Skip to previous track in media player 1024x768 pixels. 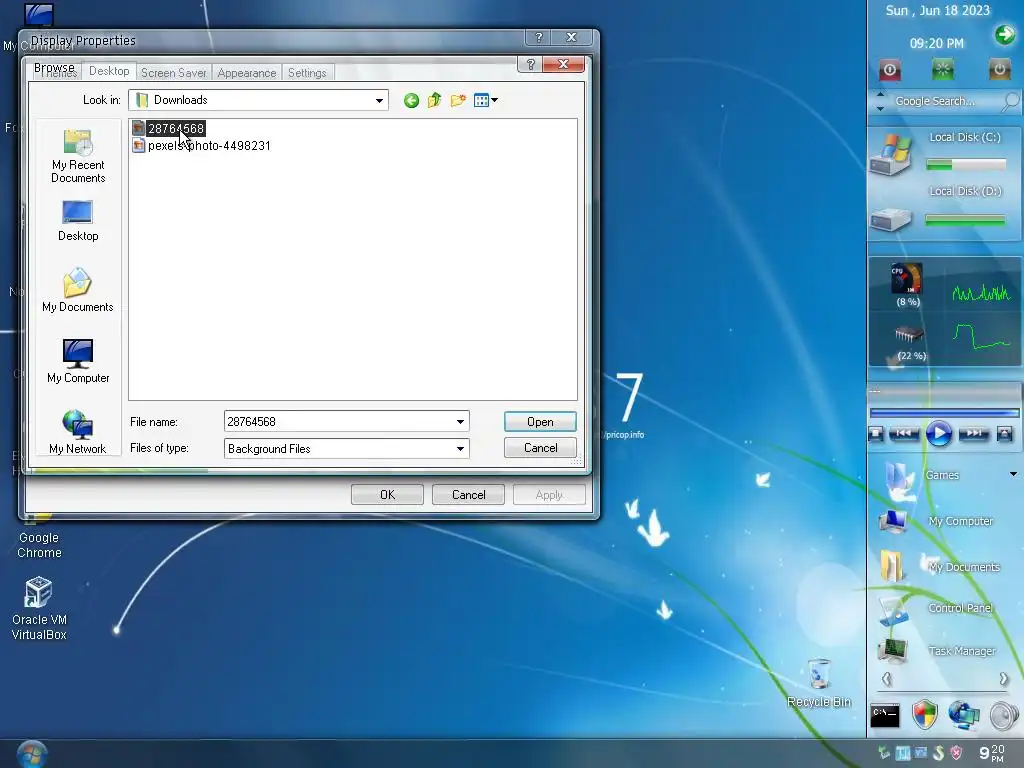point(904,433)
